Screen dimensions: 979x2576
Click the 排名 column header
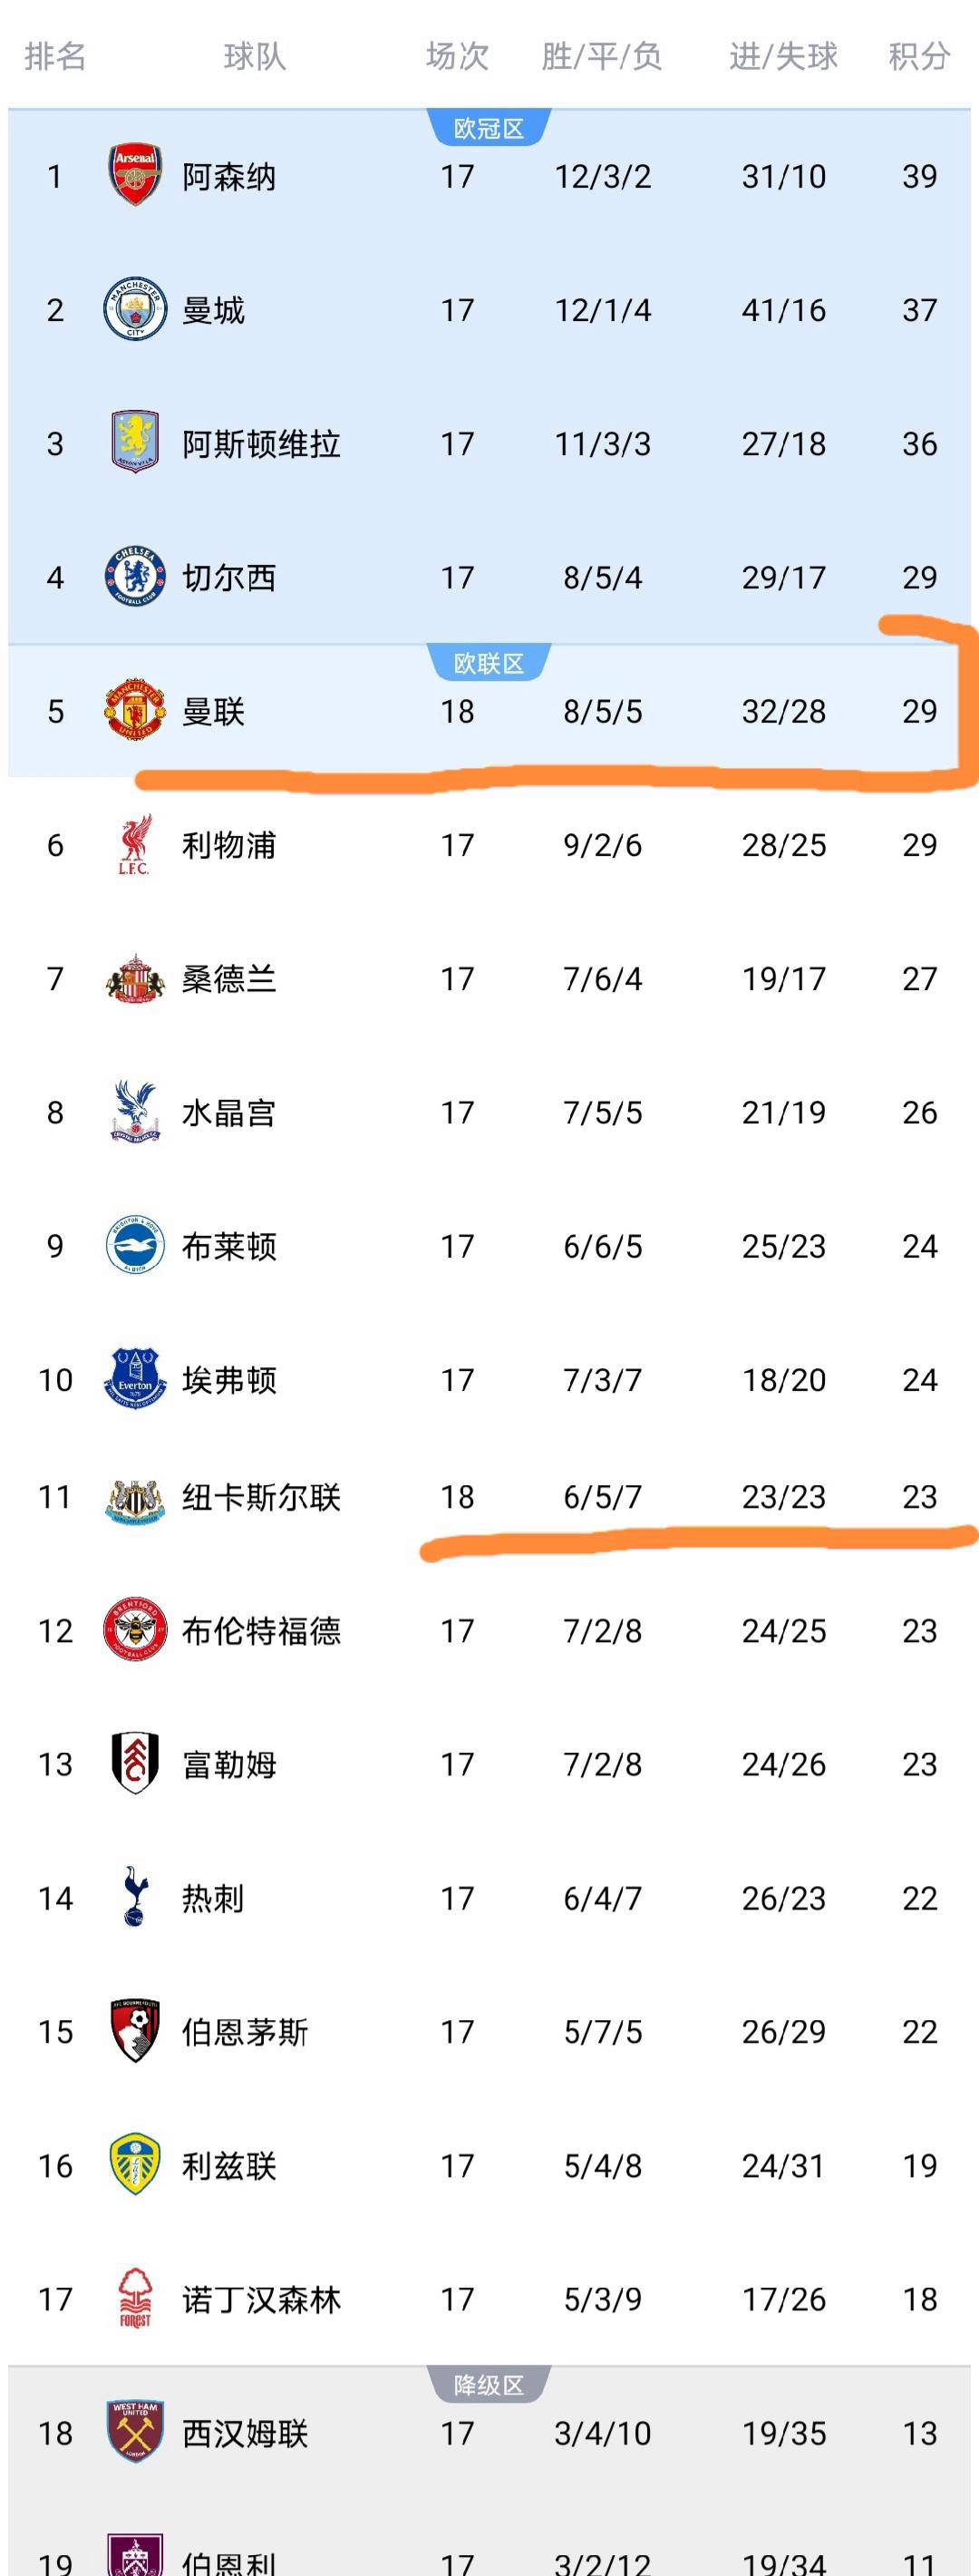[55, 56]
